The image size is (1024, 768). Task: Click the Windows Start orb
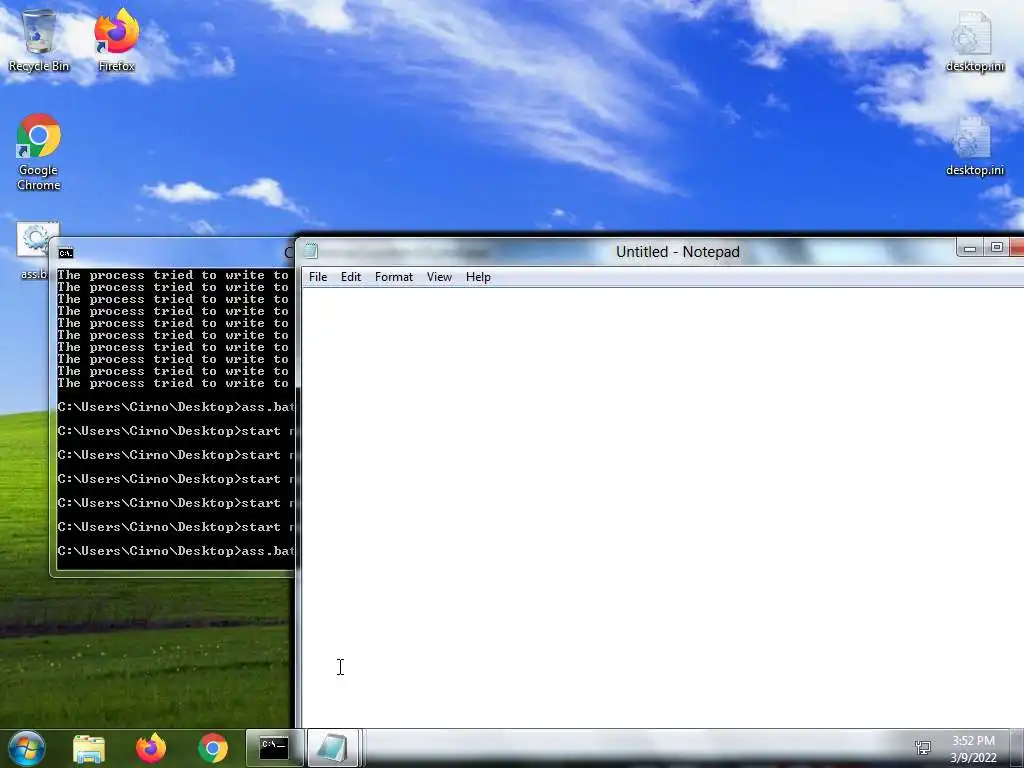click(27, 748)
